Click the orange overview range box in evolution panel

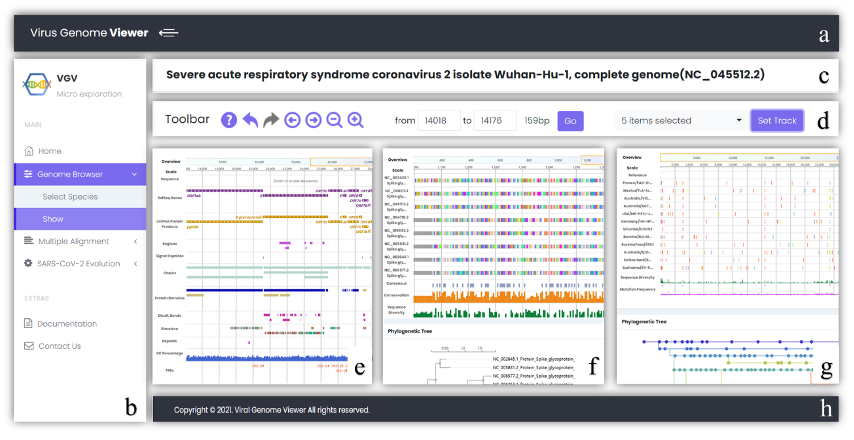[749, 157]
